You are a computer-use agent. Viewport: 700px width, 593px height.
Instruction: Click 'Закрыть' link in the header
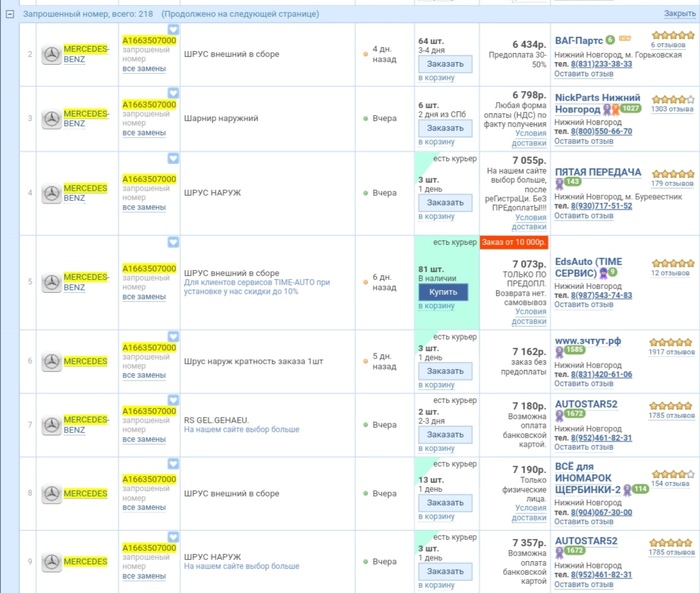click(679, 13)
